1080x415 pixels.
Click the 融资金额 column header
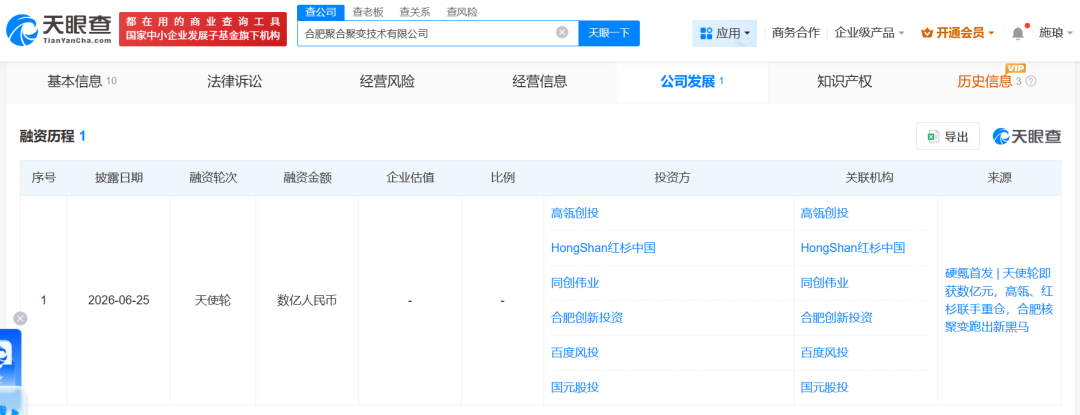307,178
